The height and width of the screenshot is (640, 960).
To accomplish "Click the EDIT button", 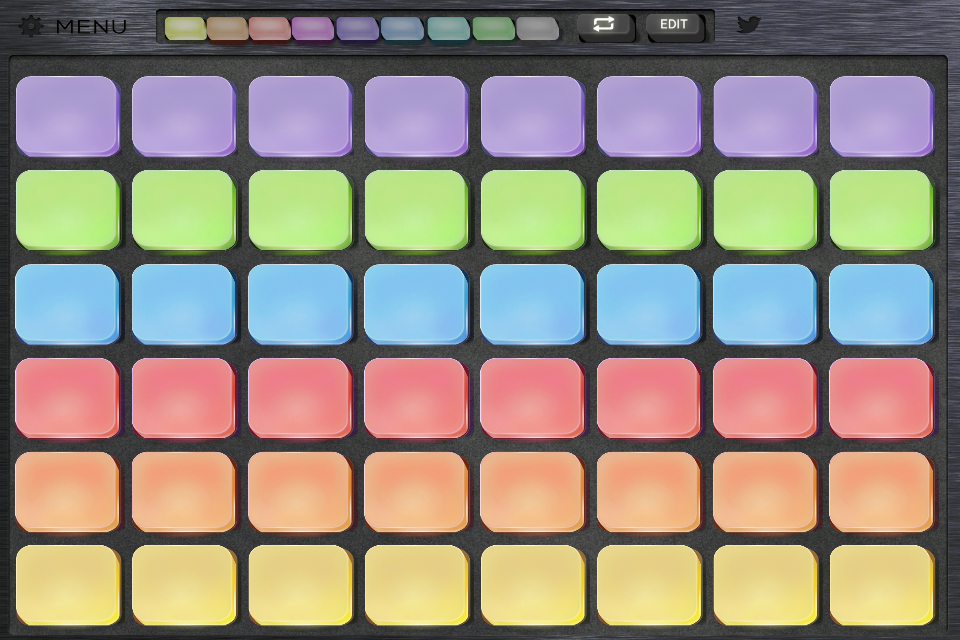I will (x=673, y=26).
